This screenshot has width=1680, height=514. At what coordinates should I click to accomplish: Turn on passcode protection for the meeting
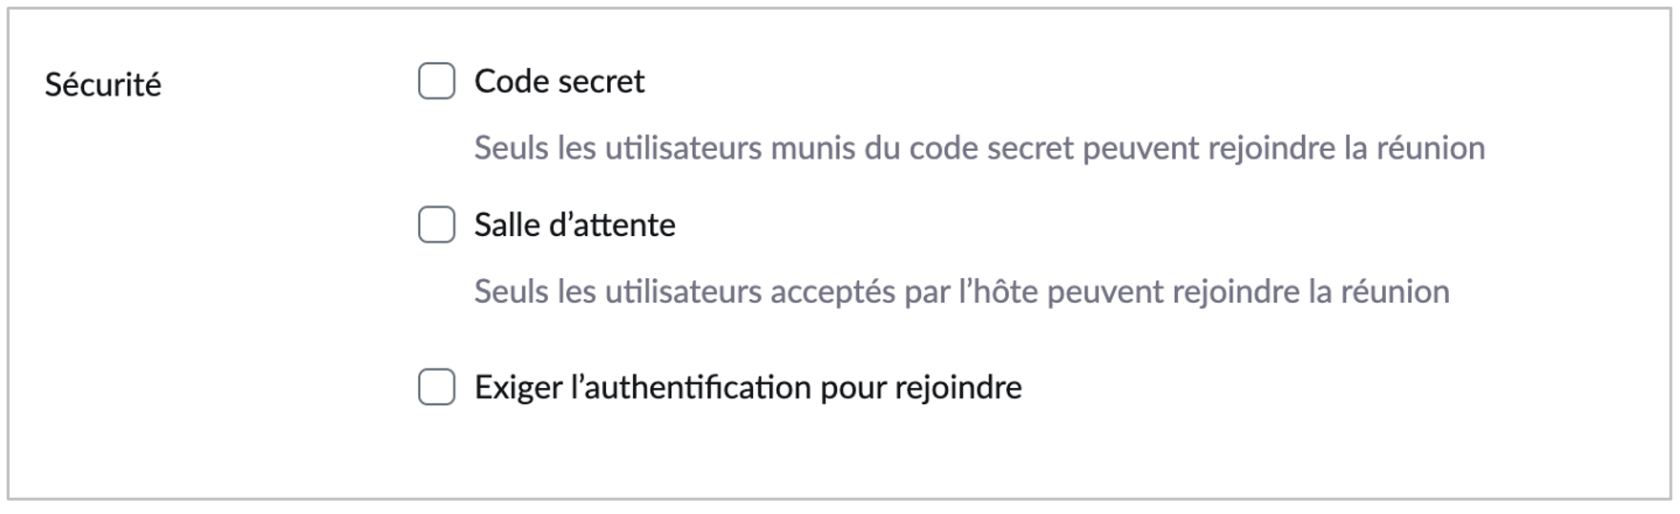(436, 81)
